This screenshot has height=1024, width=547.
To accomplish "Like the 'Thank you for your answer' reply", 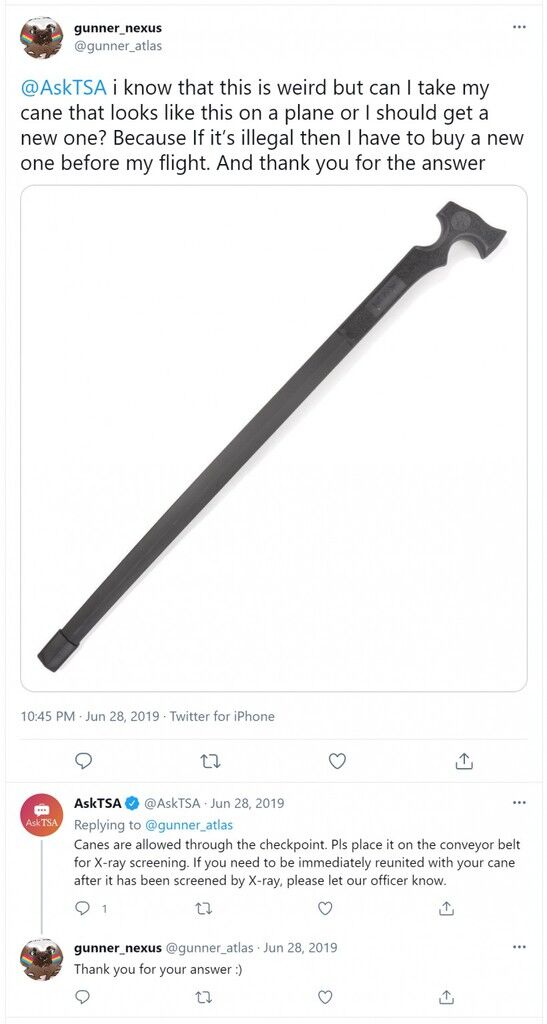I will 325,997.
